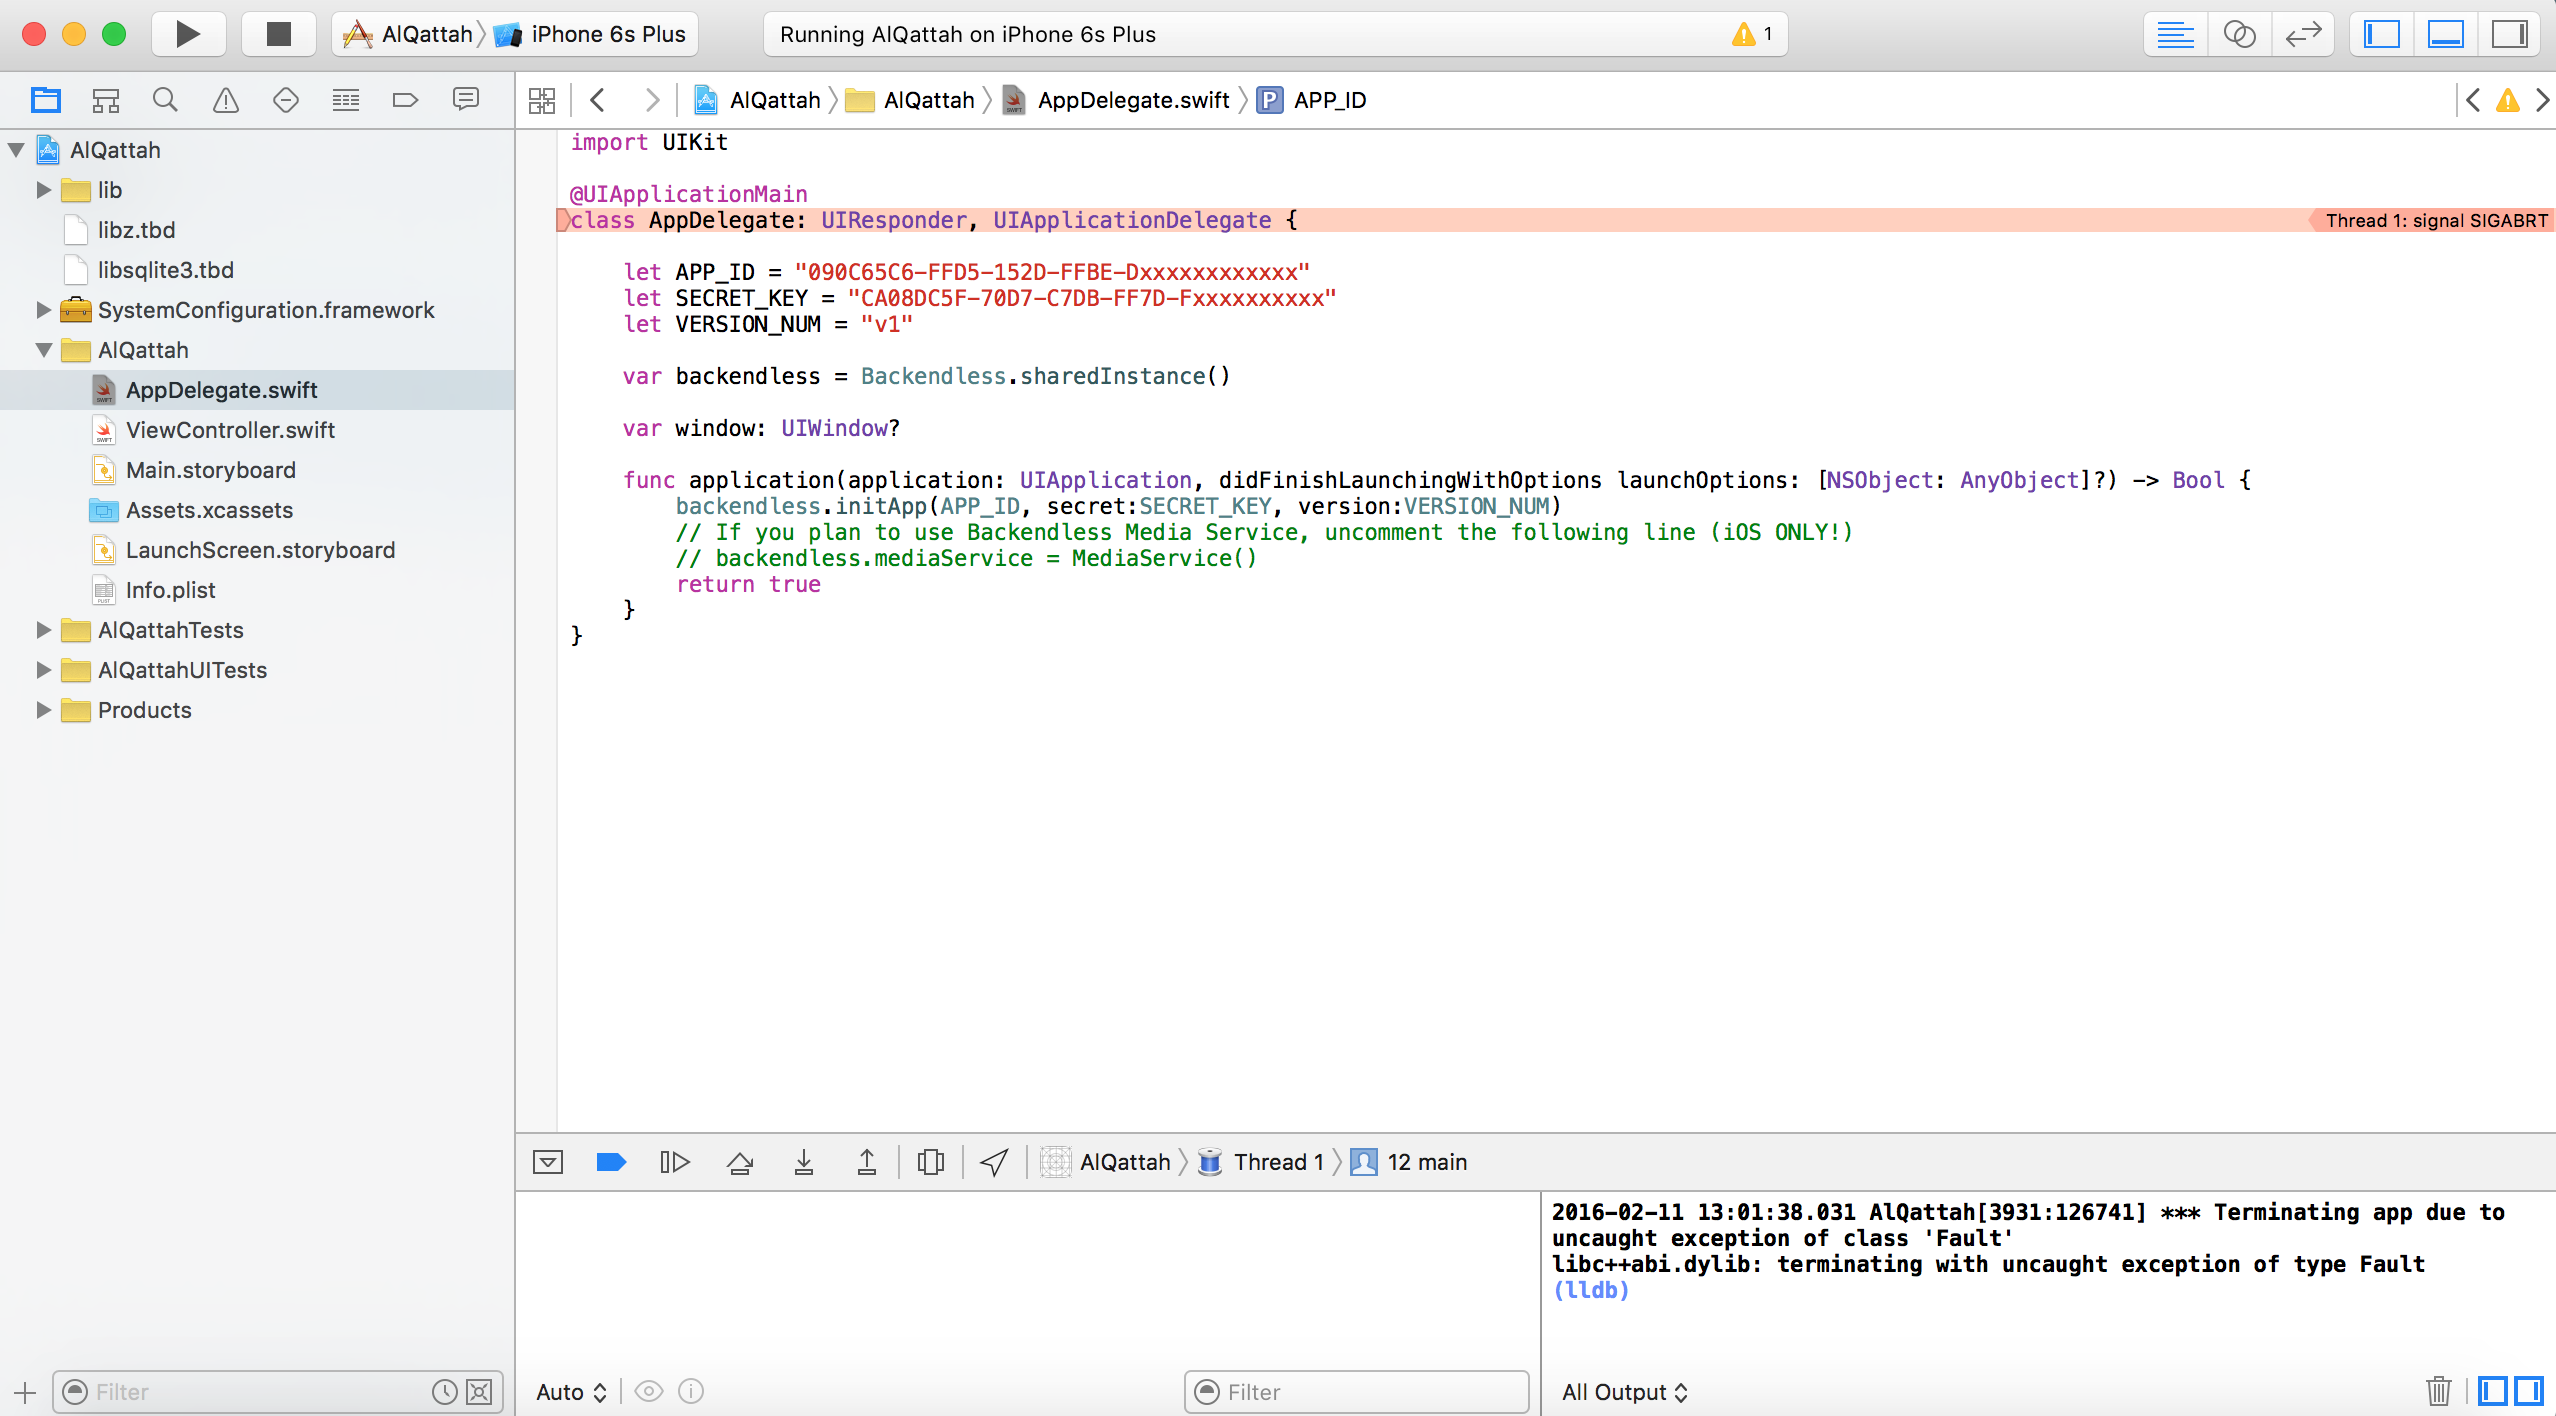The width and height of the screenshot is (2556, 1416).
Task: Click the Run (play) button
Action: 188,34
